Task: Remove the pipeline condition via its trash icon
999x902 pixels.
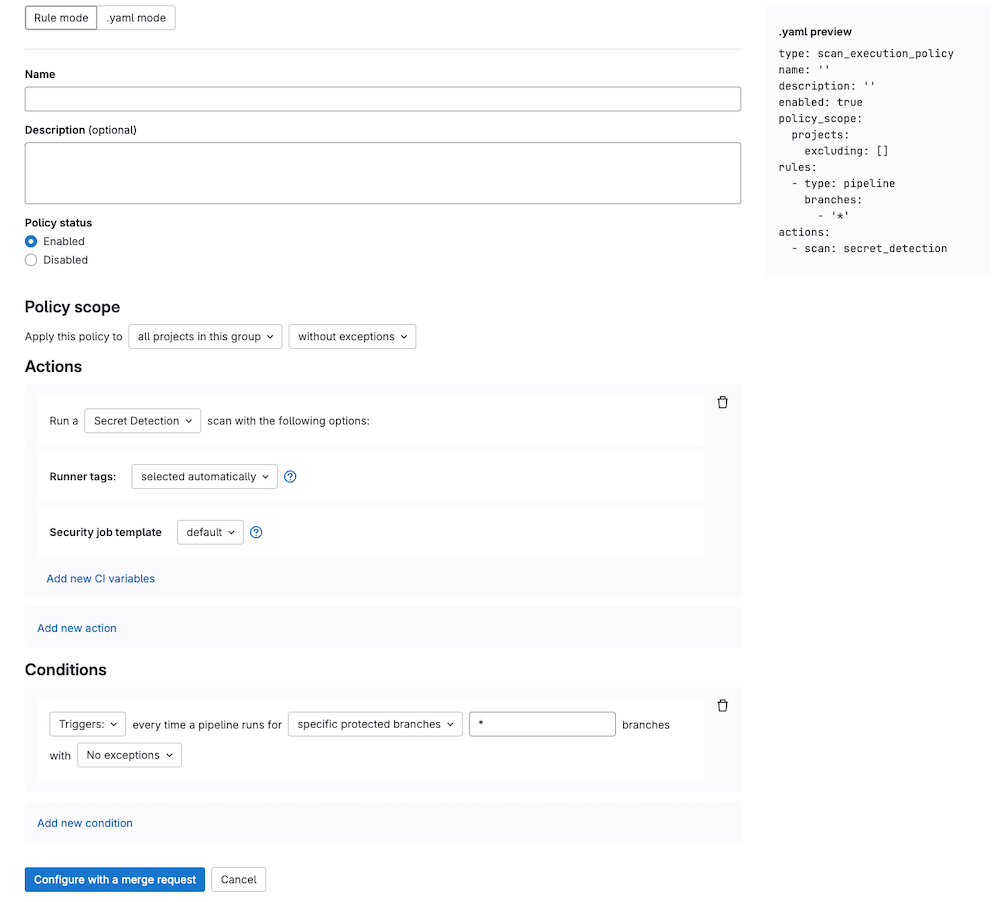Action: tap(723, 705)
